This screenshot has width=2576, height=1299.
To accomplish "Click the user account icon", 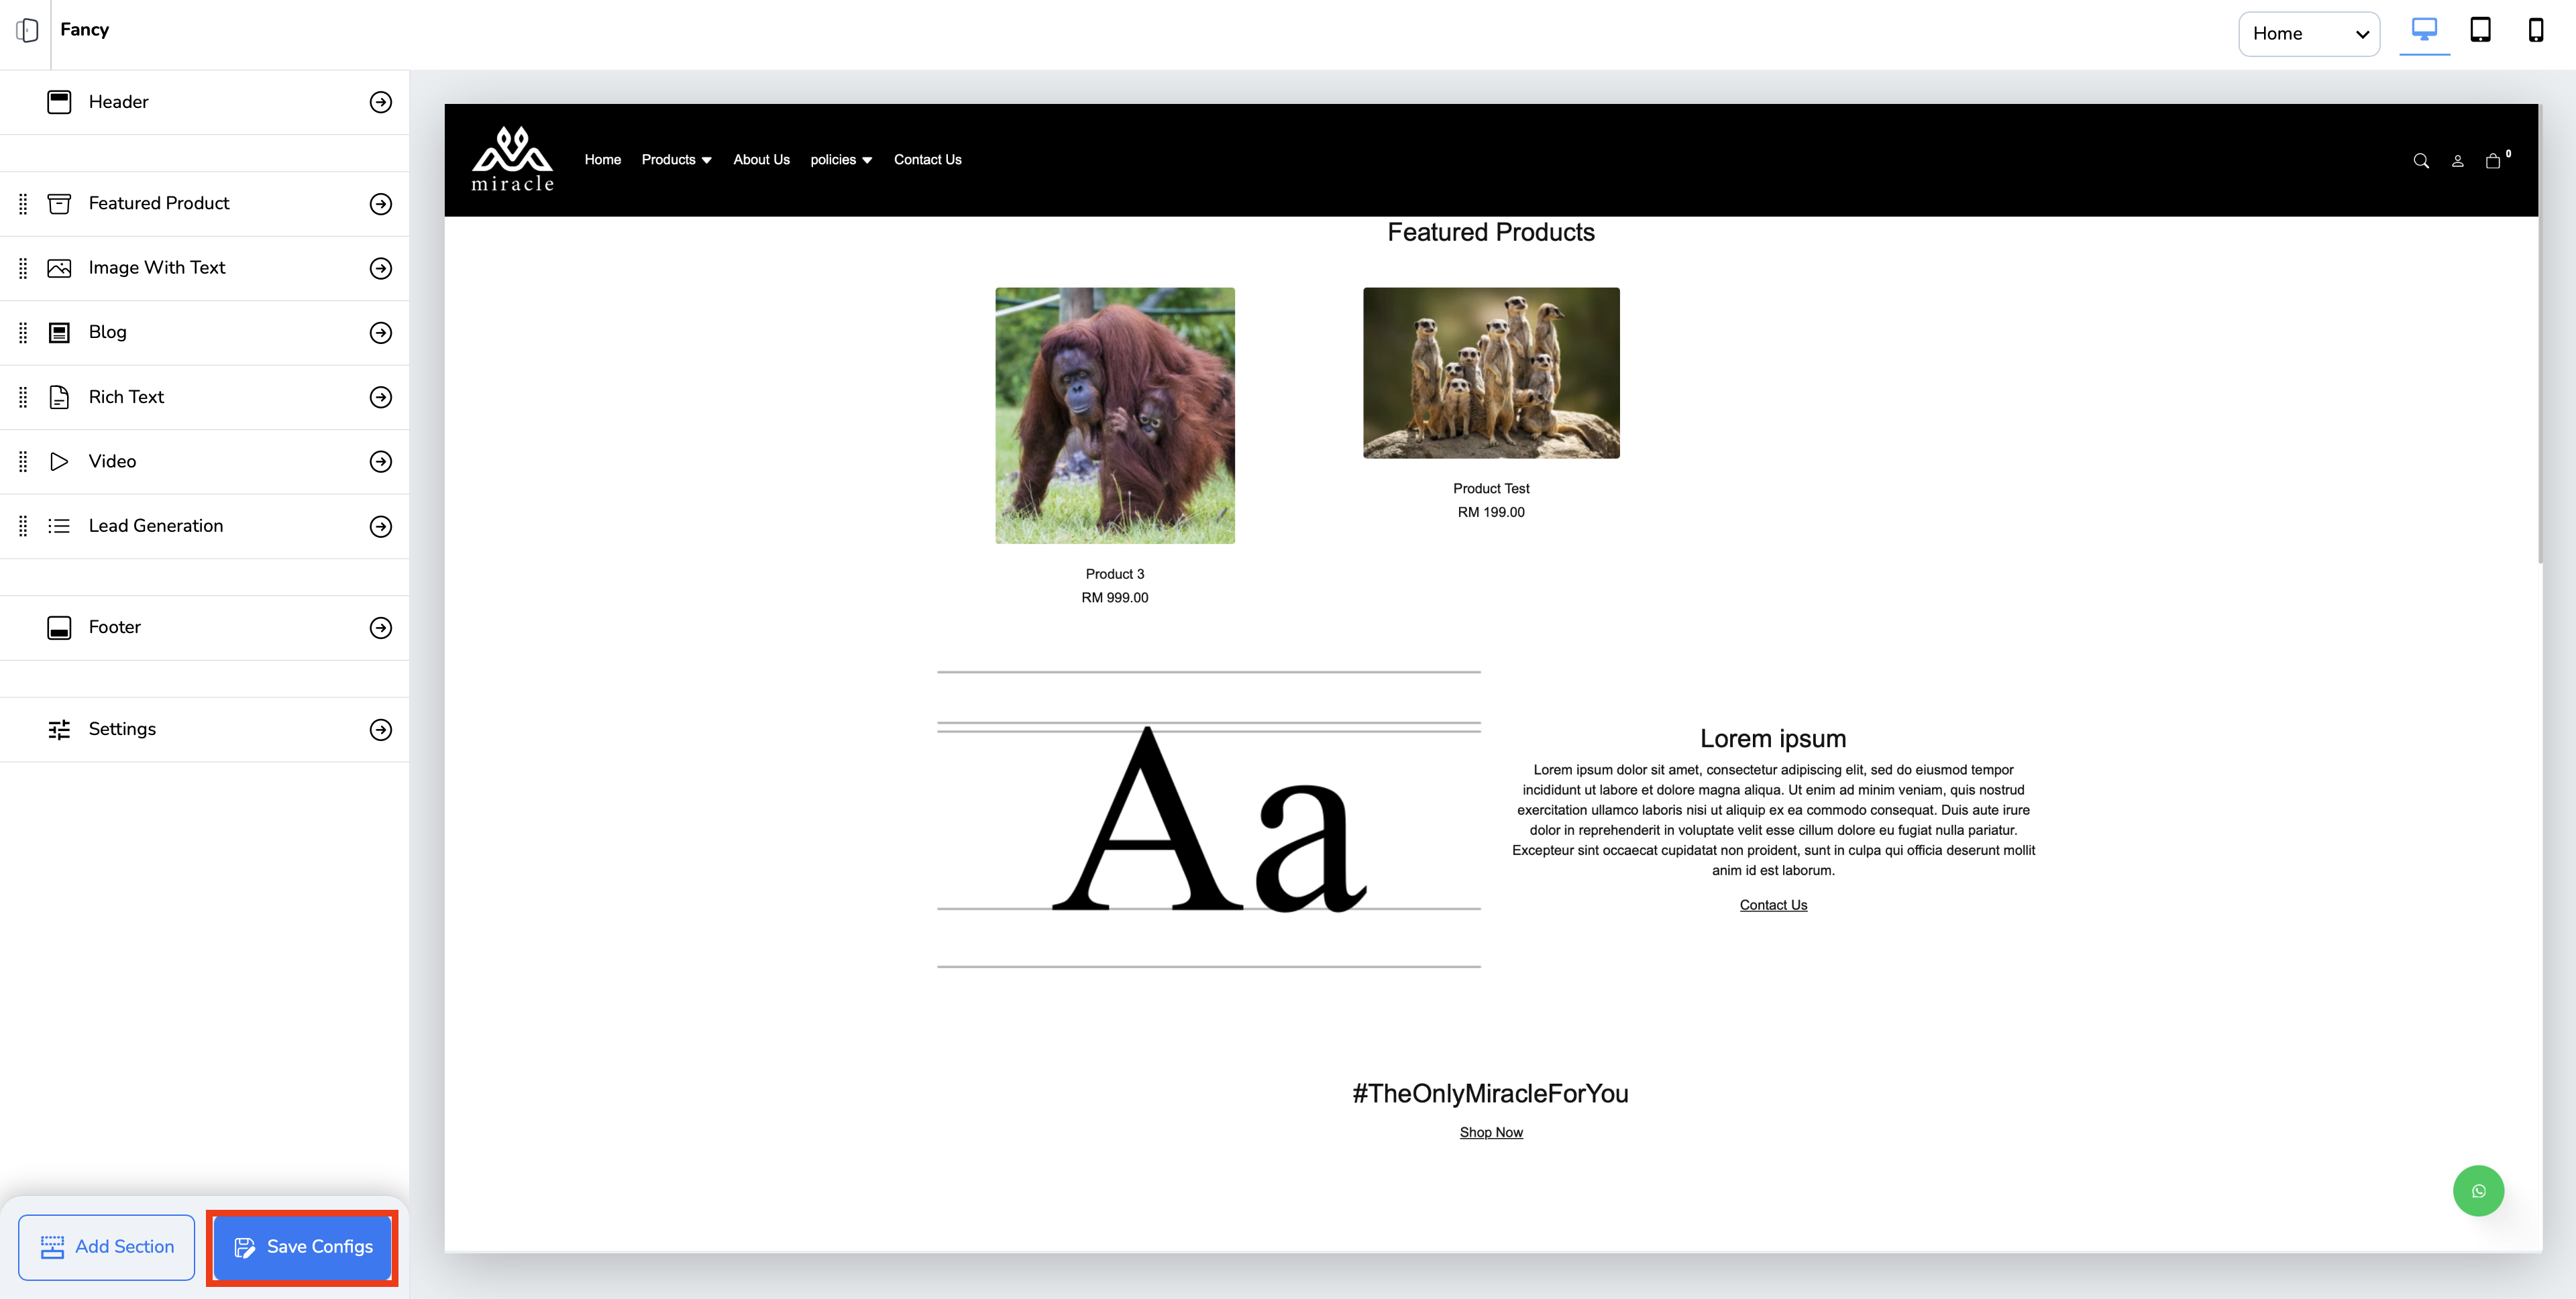I will pos(2457,161).
